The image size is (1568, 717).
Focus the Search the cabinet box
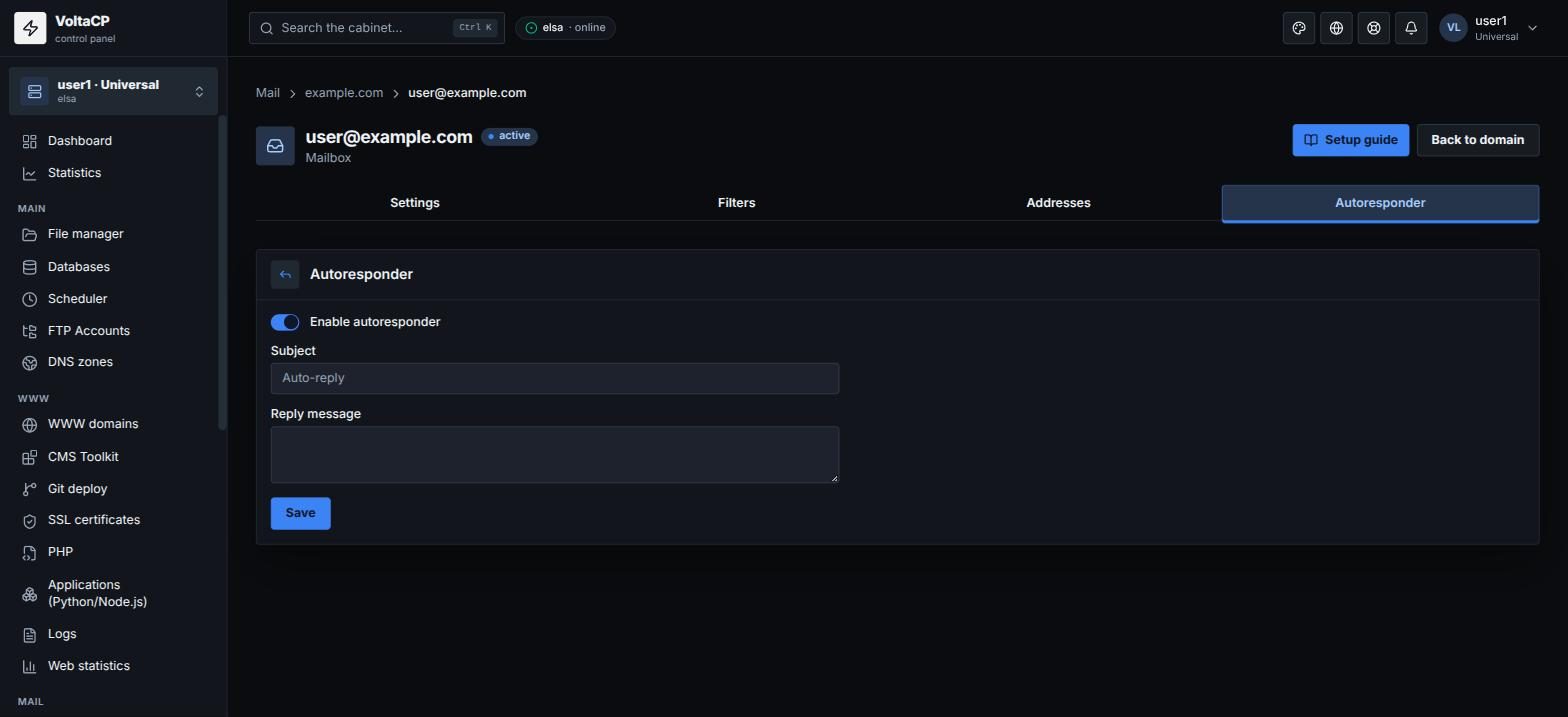pos(377,28)
